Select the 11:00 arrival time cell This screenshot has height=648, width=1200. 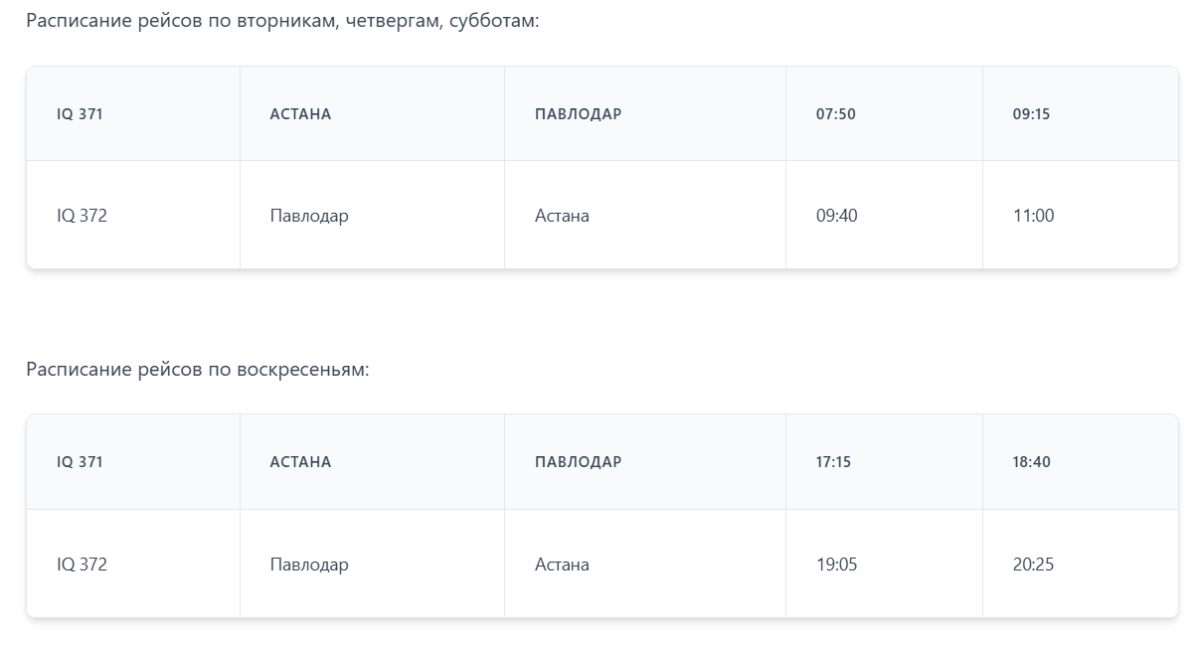(x=1081, y=215)
